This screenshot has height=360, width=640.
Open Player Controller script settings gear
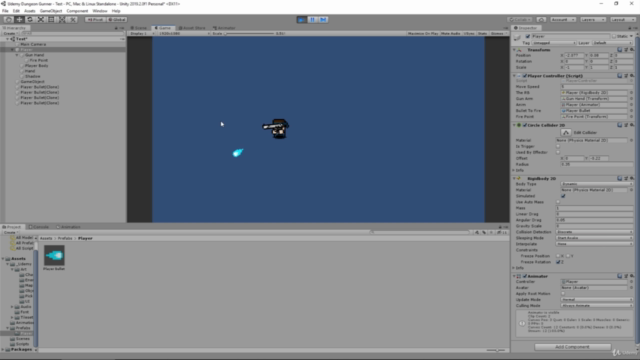632,76
